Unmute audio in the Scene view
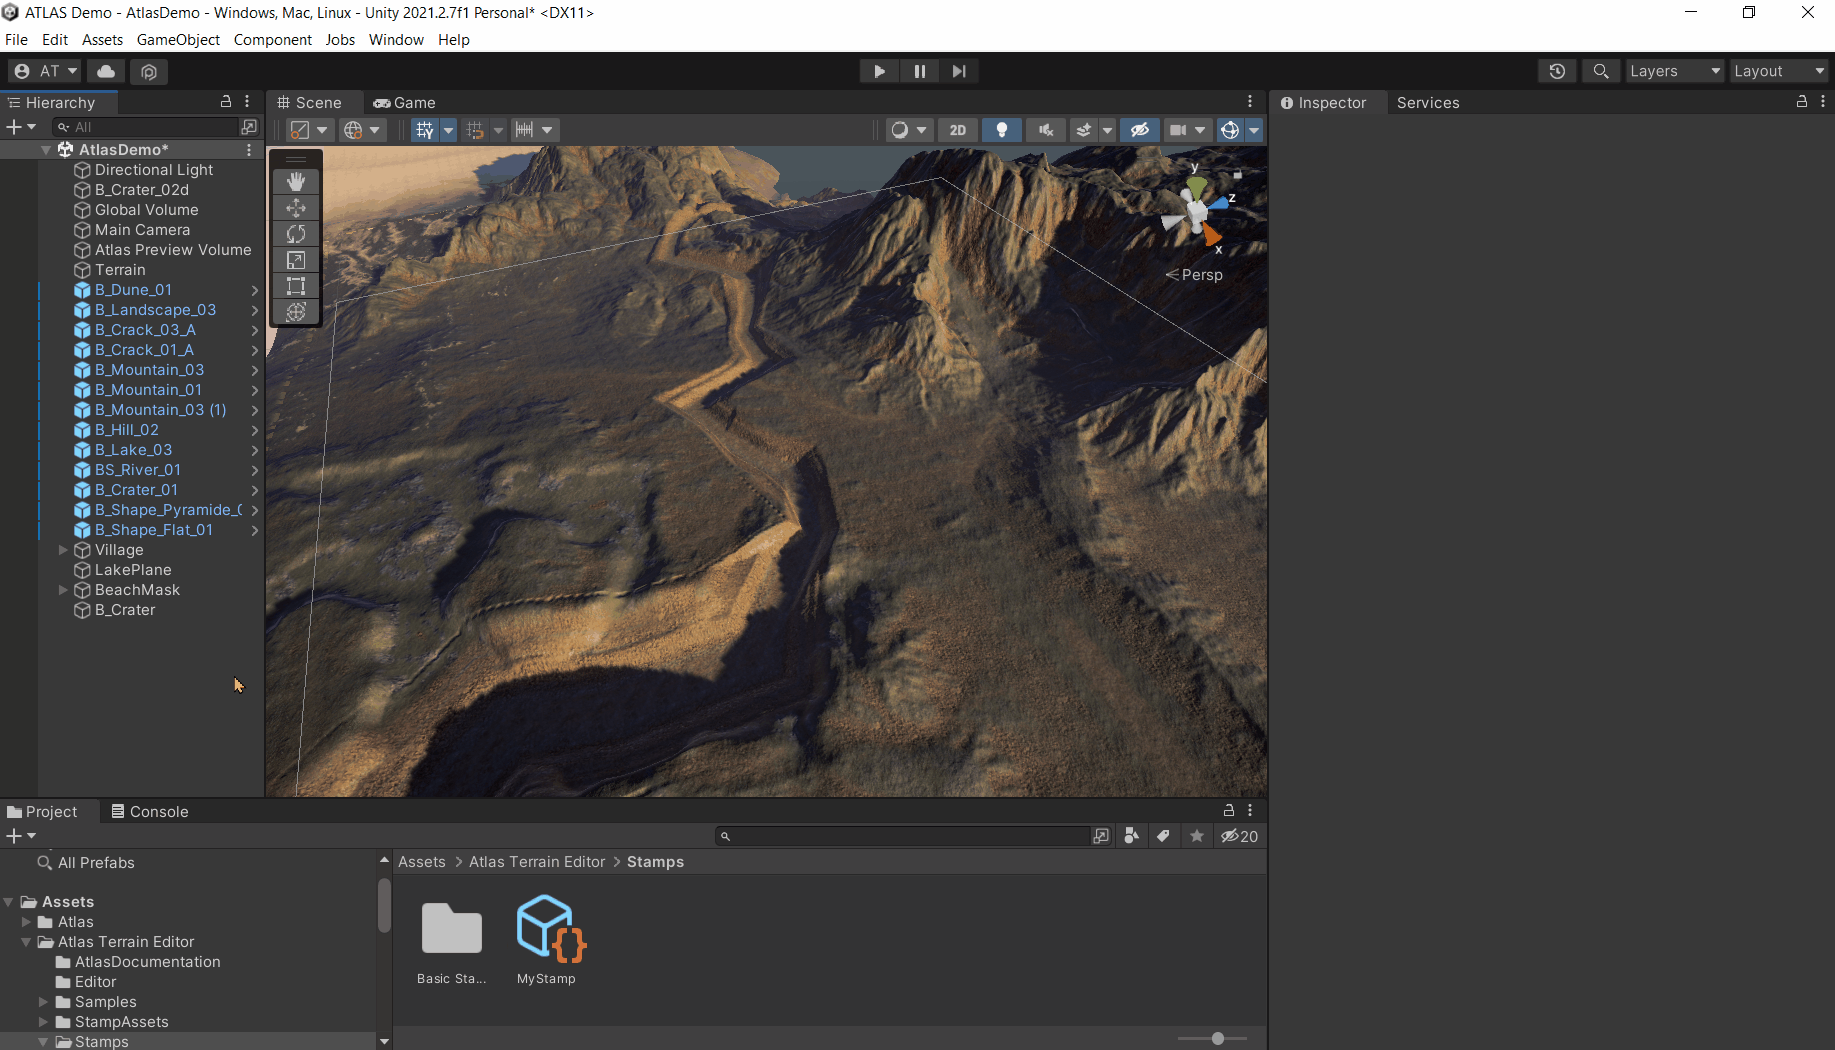Screen dimensions: 1835x1050 pos(1044,129)
